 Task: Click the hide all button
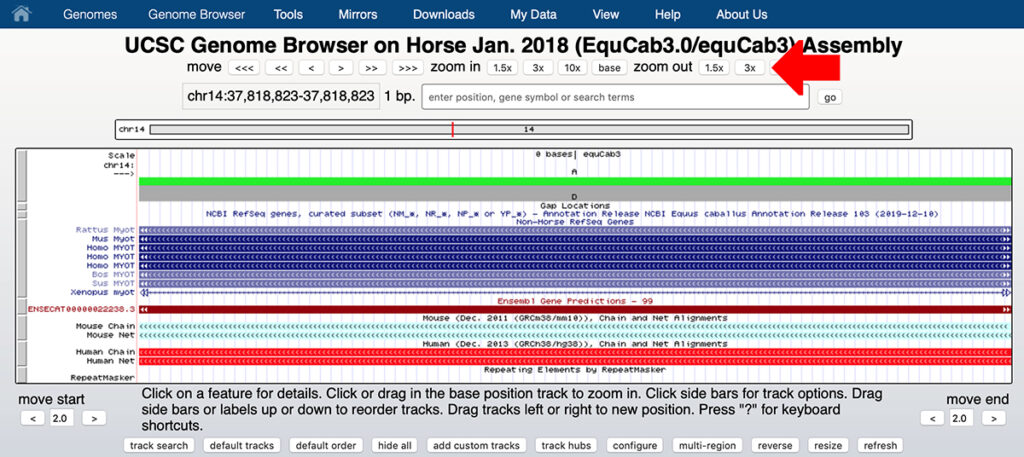coord(395,445)
